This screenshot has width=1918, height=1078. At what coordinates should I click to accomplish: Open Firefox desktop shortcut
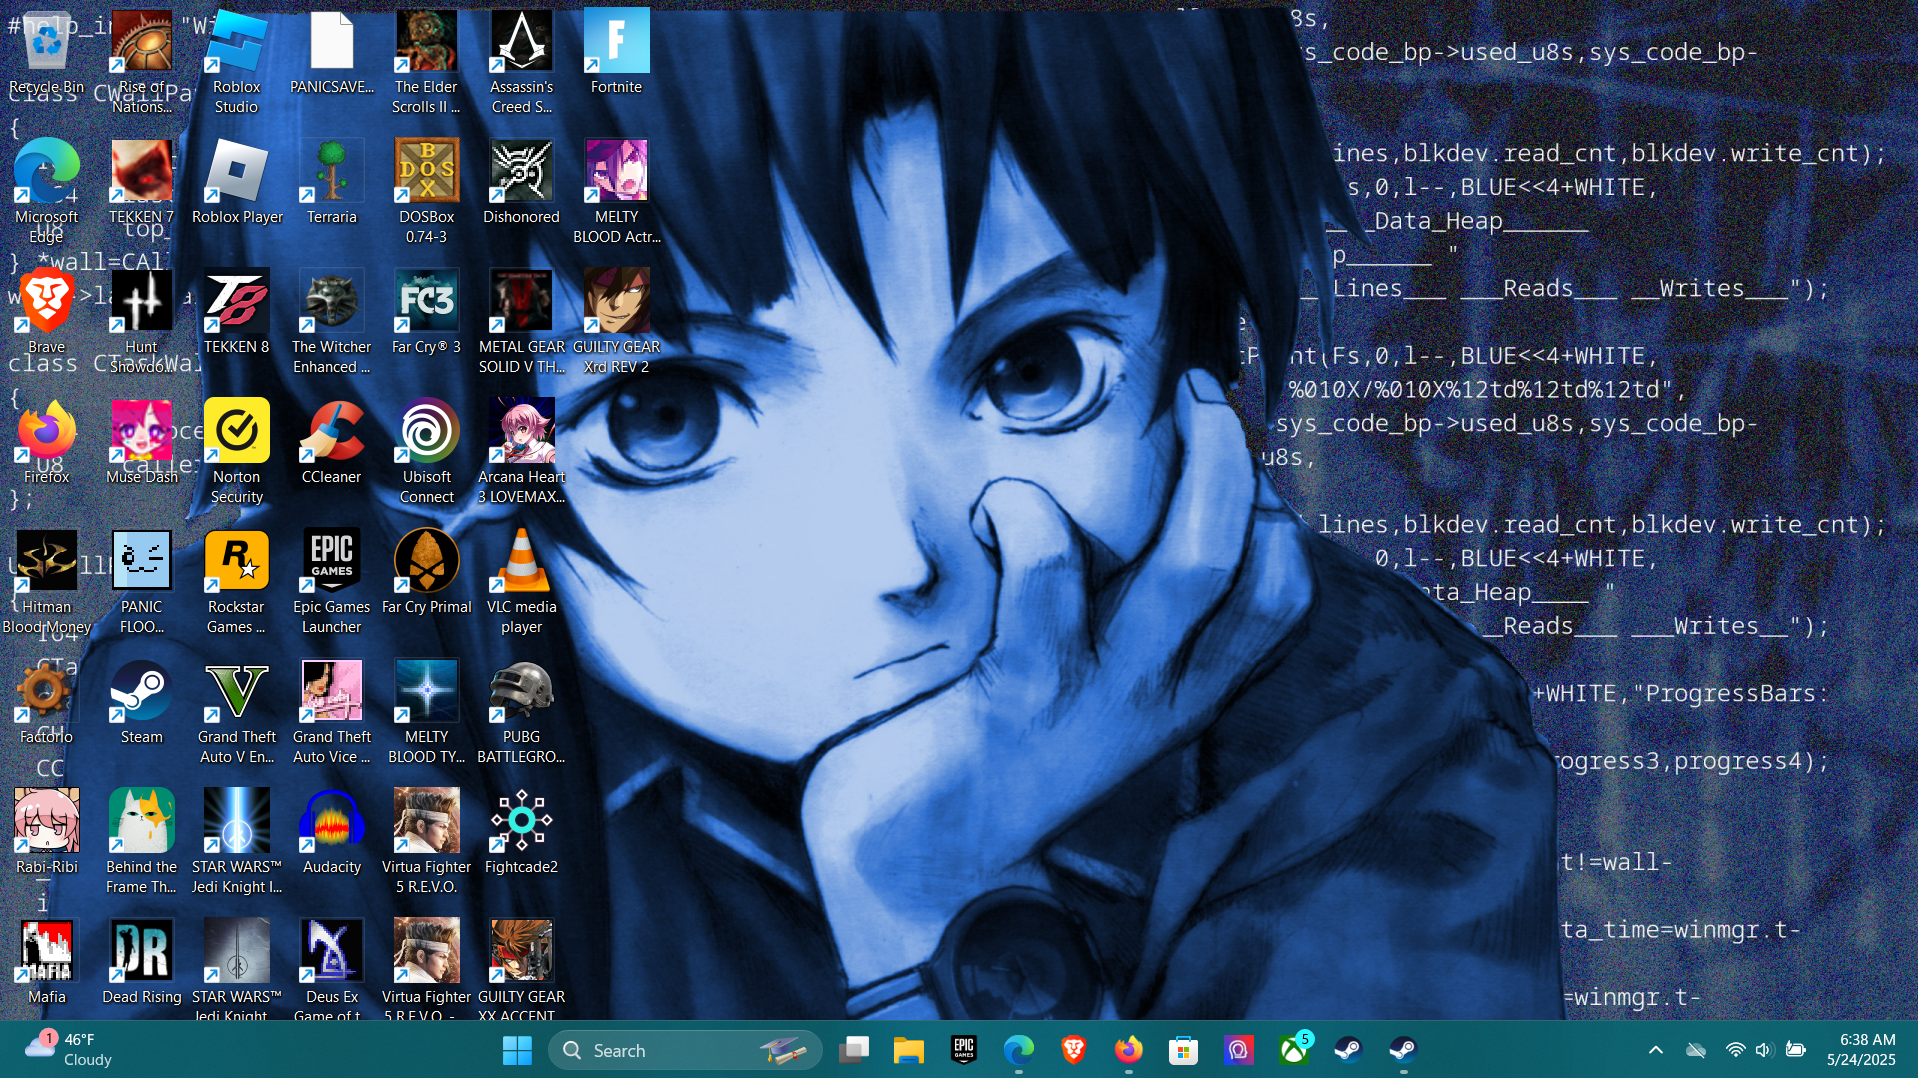[46, 443]
